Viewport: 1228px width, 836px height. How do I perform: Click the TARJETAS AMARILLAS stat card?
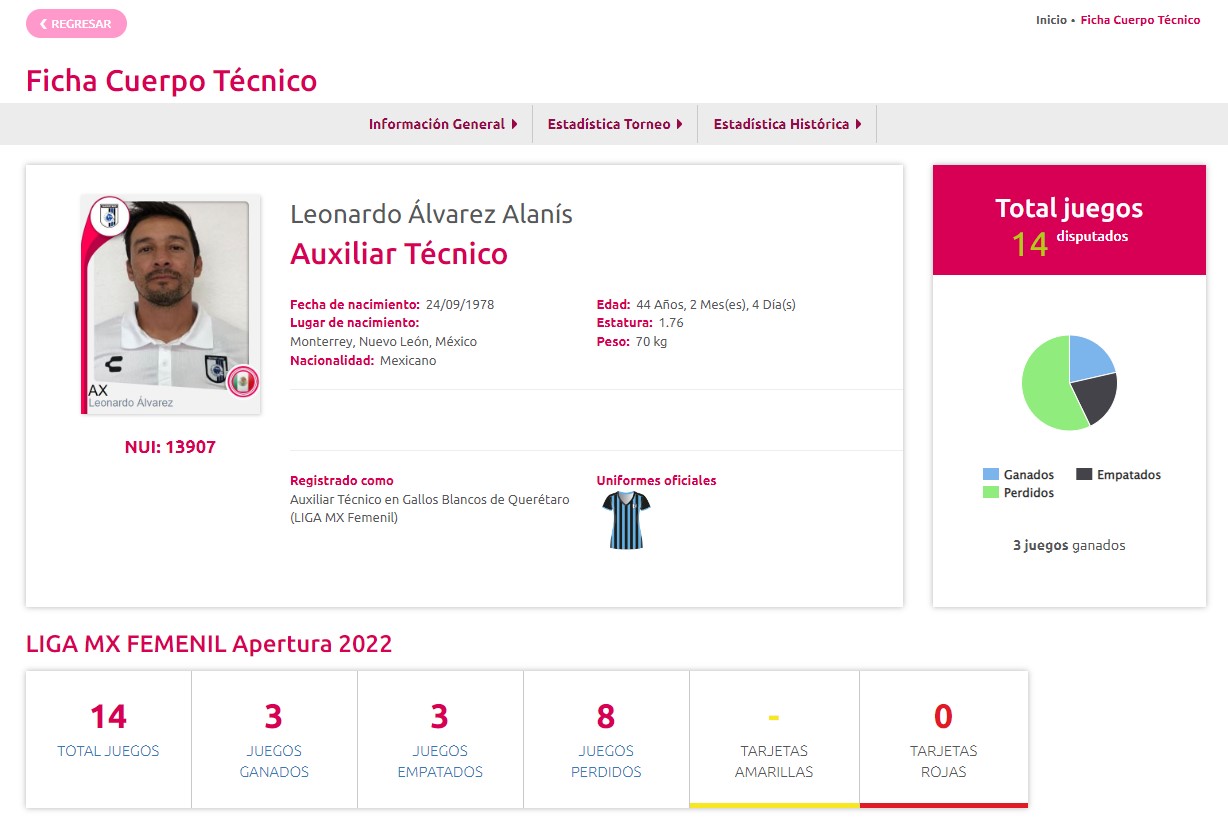pos(774,739)
